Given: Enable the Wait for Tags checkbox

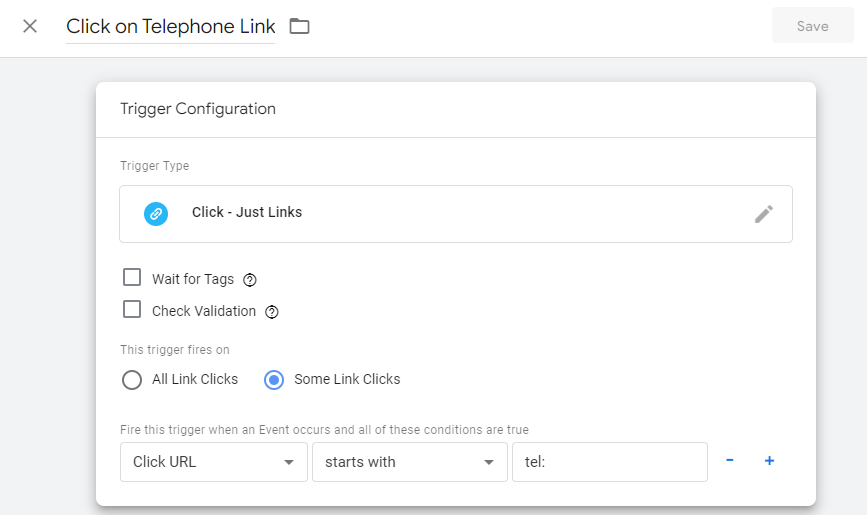Looking at the screenshot, I should [x=132, y=277].
